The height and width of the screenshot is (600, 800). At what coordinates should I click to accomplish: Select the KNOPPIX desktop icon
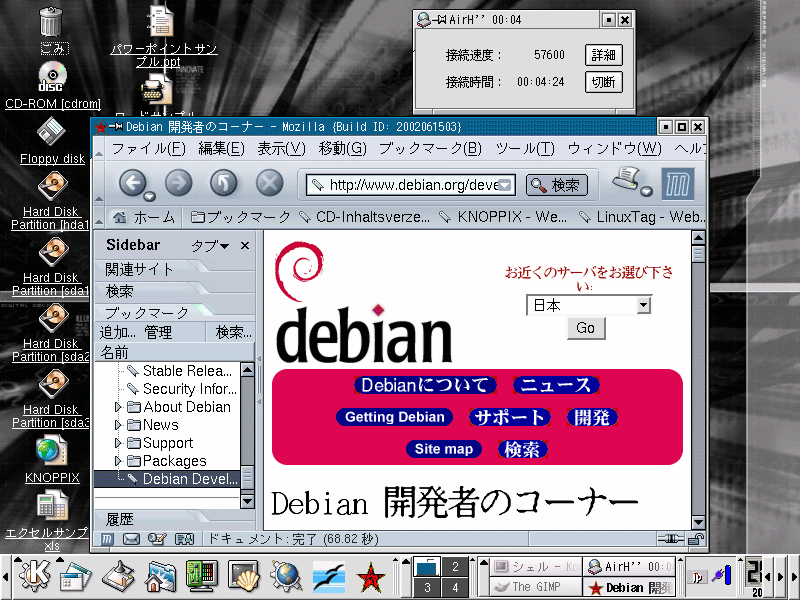[x=52, y=451]
